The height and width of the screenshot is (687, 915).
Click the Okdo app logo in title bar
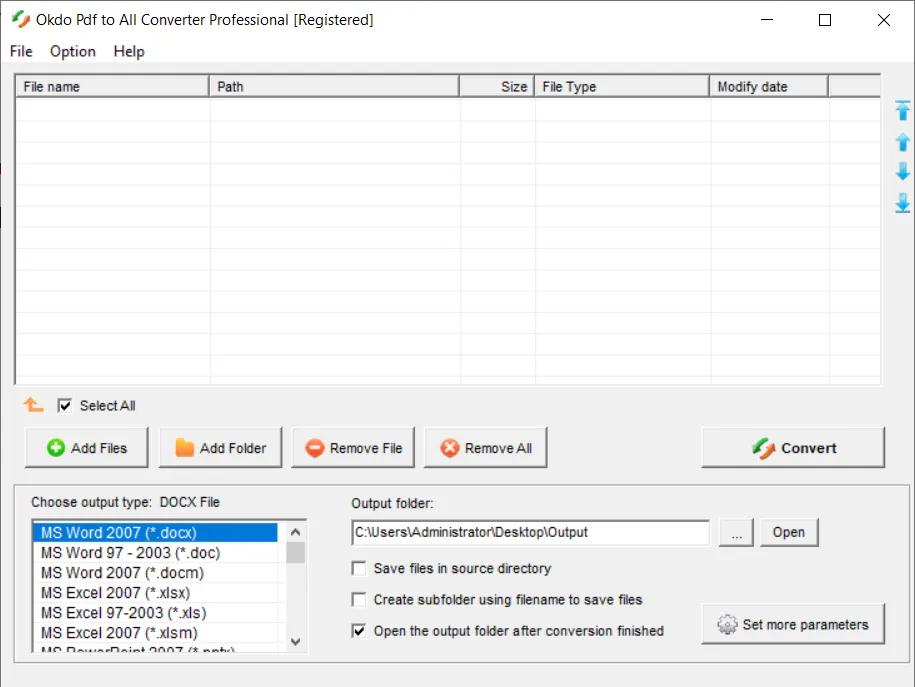click(x=21, y=19)
